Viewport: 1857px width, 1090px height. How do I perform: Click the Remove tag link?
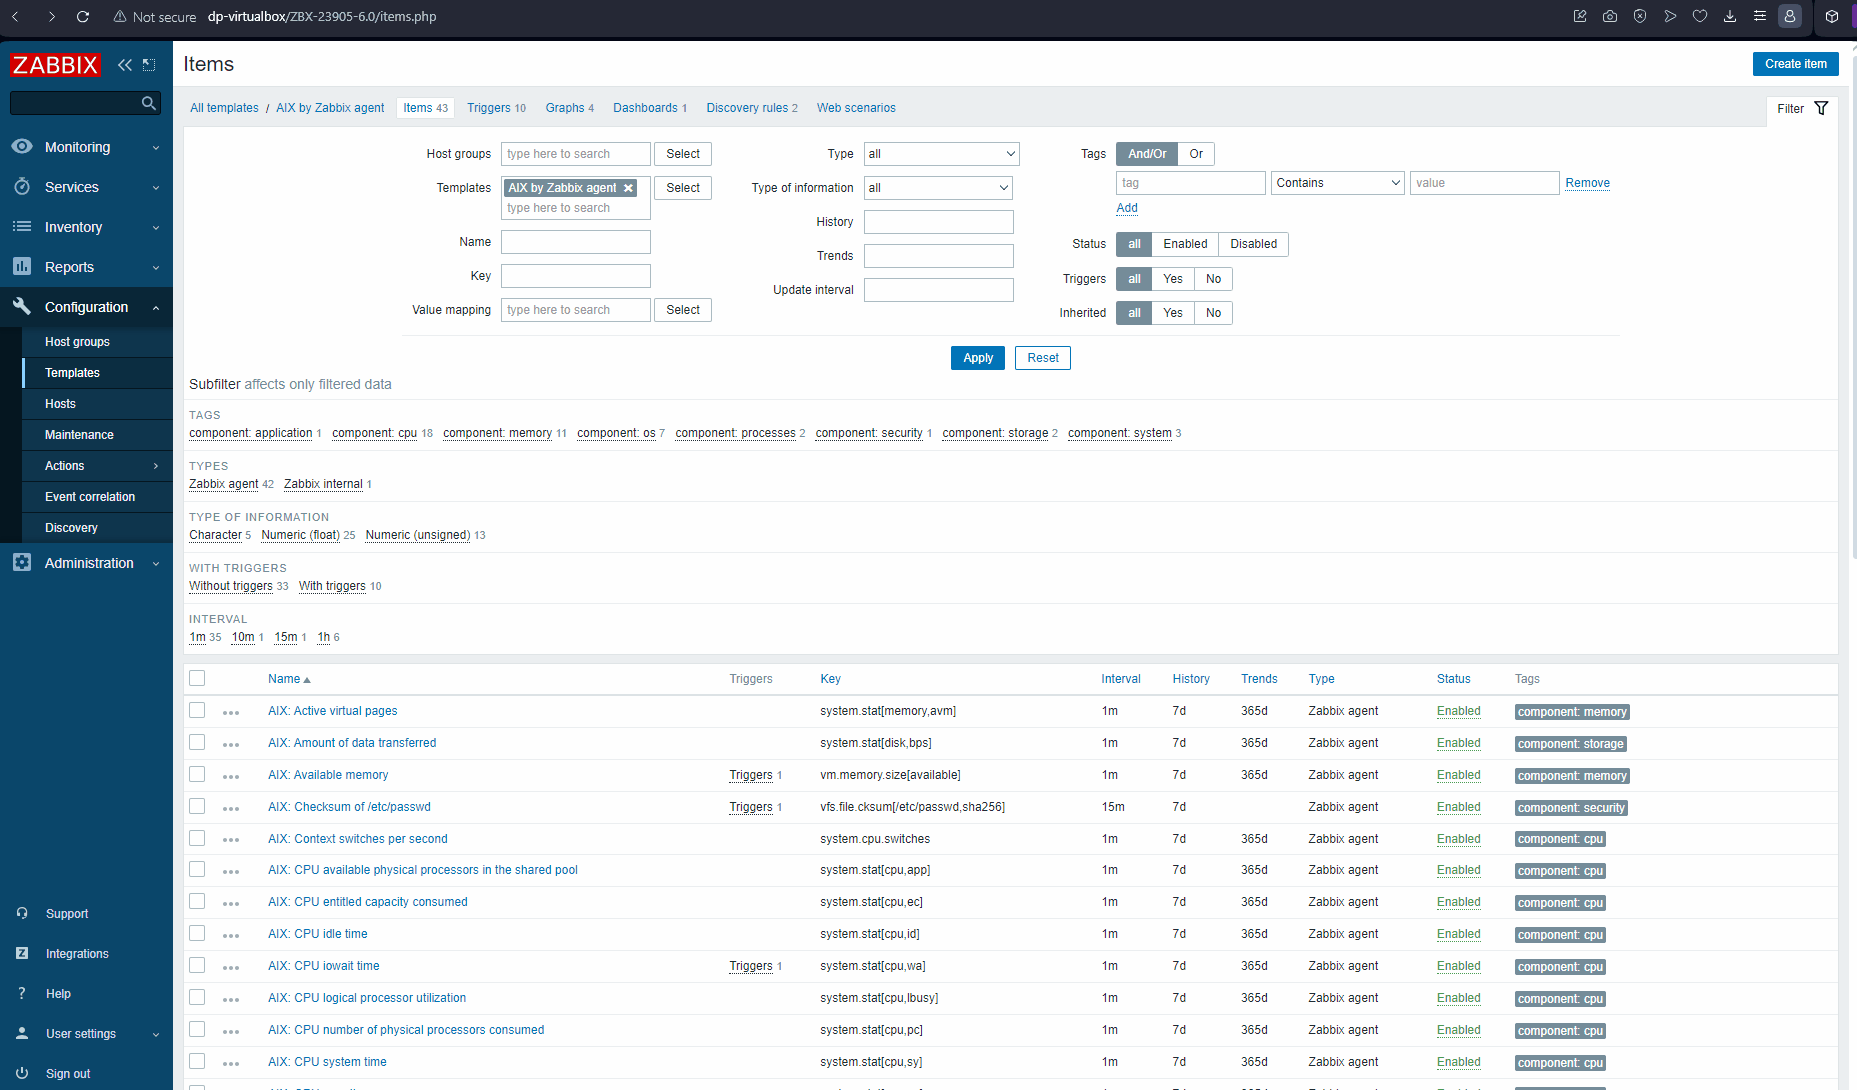click(x=1587, y=183)
